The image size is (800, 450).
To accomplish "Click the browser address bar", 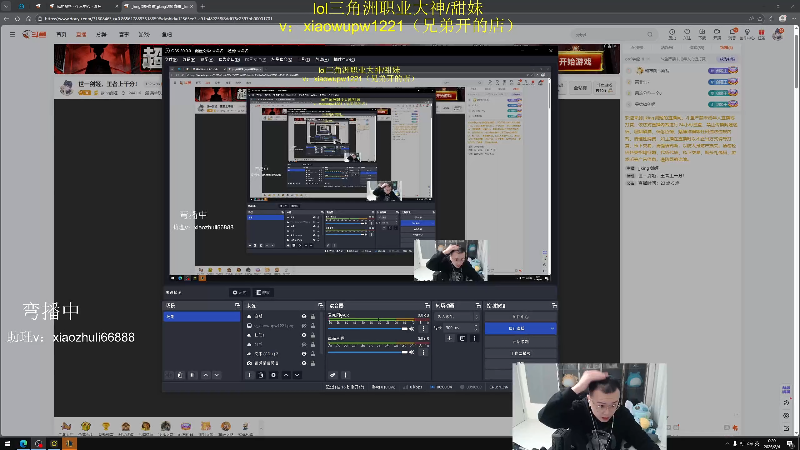I will pyautogui.click(x=388, y=19).
